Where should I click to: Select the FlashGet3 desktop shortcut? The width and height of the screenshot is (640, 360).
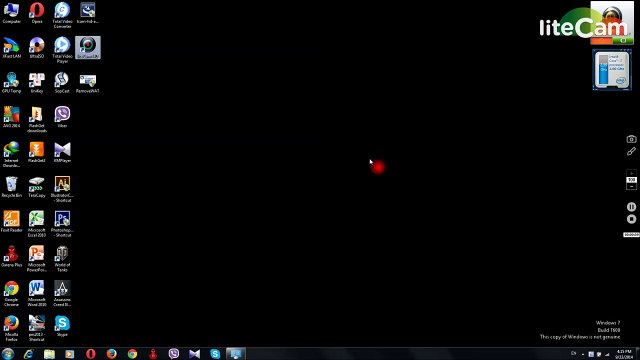[37, 152]
